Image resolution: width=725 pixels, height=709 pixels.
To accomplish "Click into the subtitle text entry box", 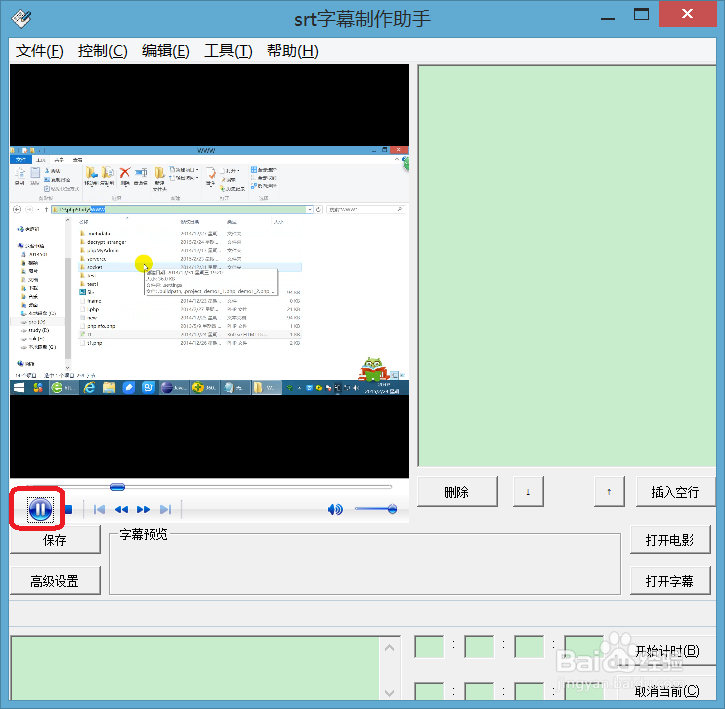I will coord(195,668).
